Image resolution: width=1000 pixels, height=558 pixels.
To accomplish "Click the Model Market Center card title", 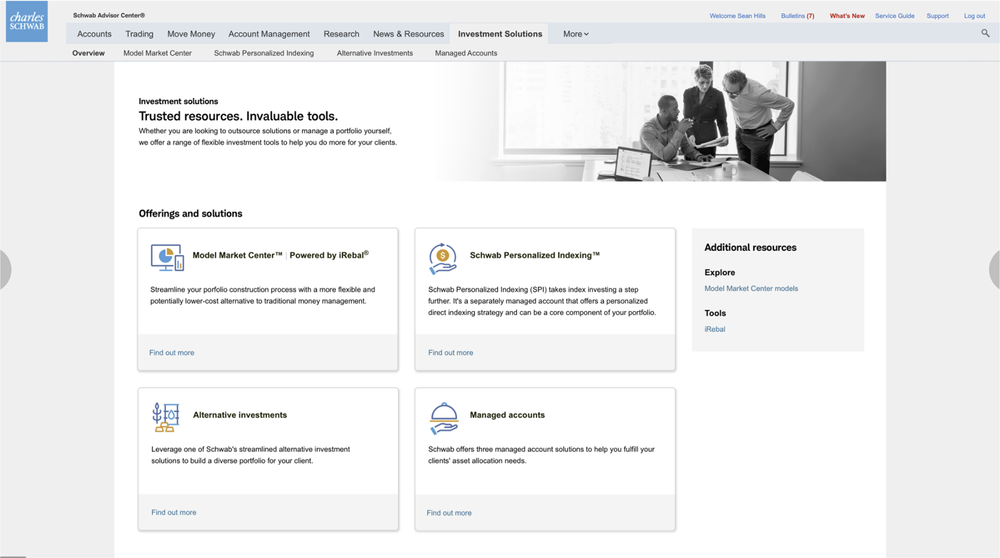I will (x=281, y=255).
